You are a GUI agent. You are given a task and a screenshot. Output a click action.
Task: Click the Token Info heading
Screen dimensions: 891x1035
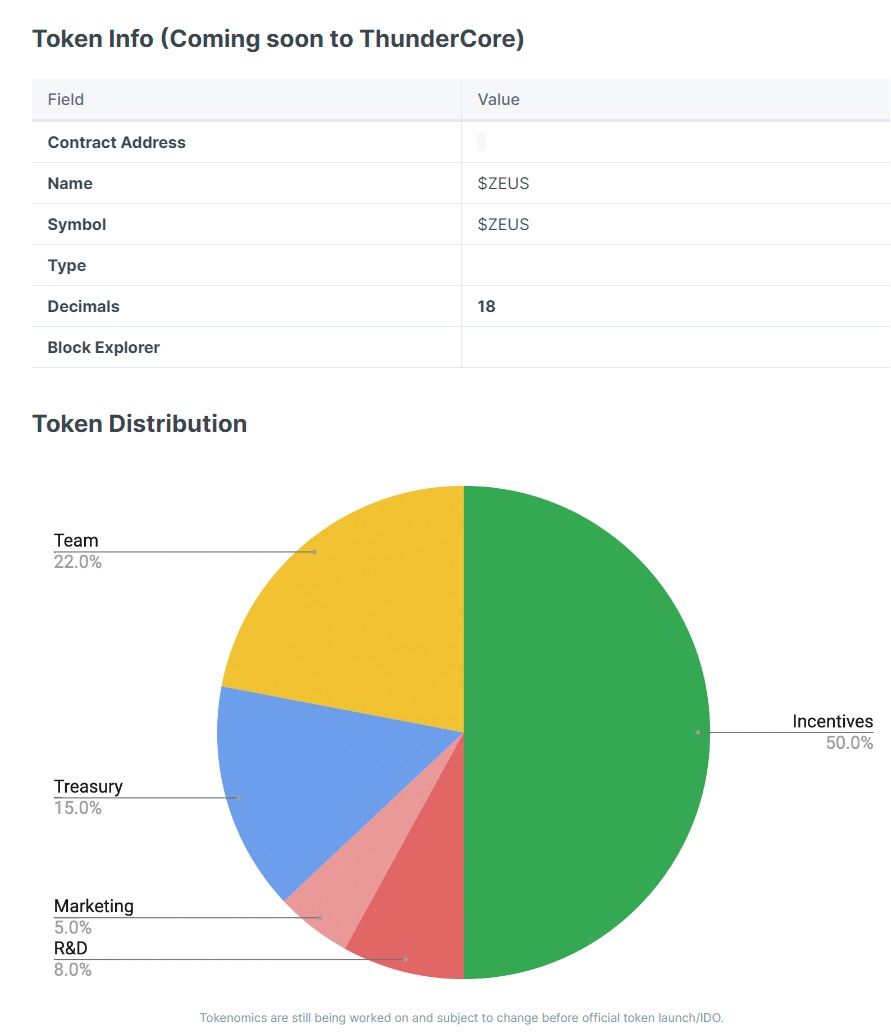click(278, 39)
